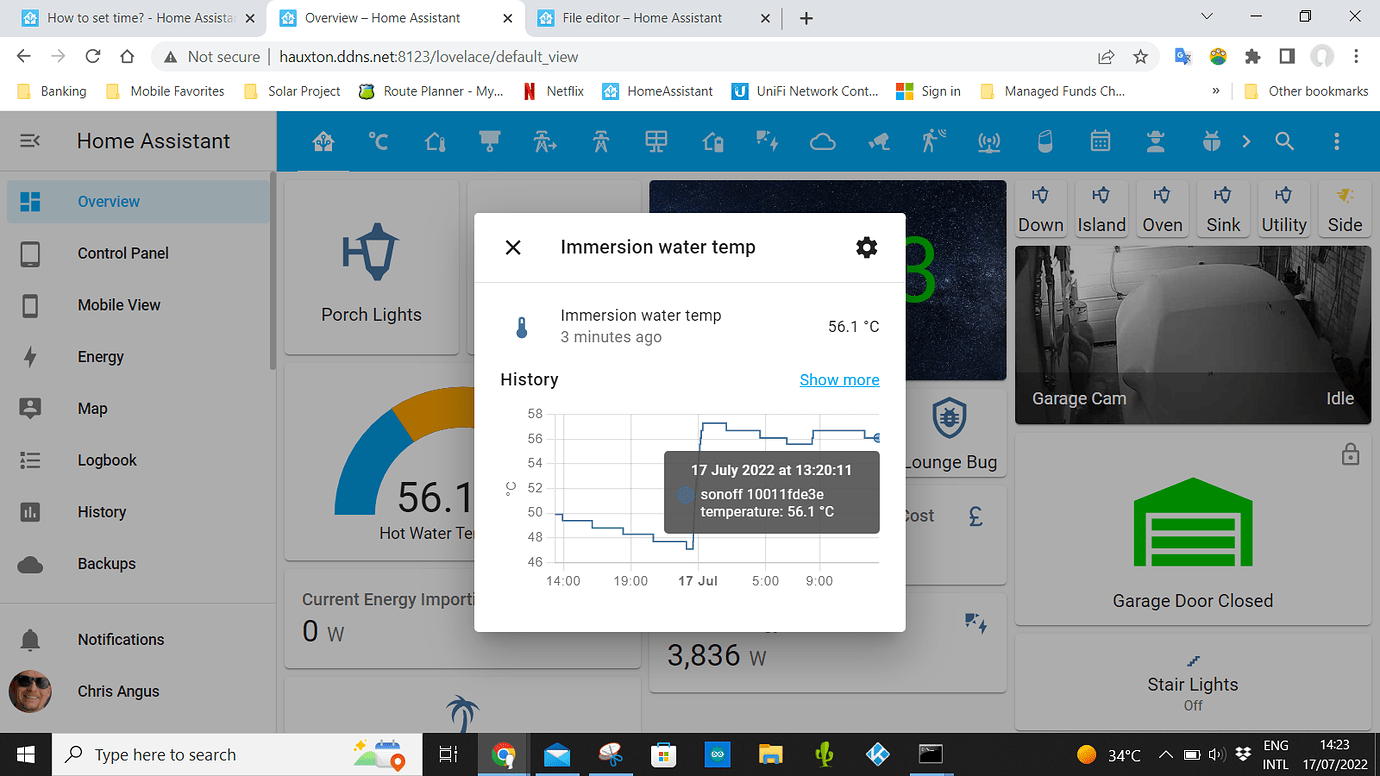This screenshot has width=1380, height=776.
Task: Open the Energy section in the sidebar
Action: (100, 356)
